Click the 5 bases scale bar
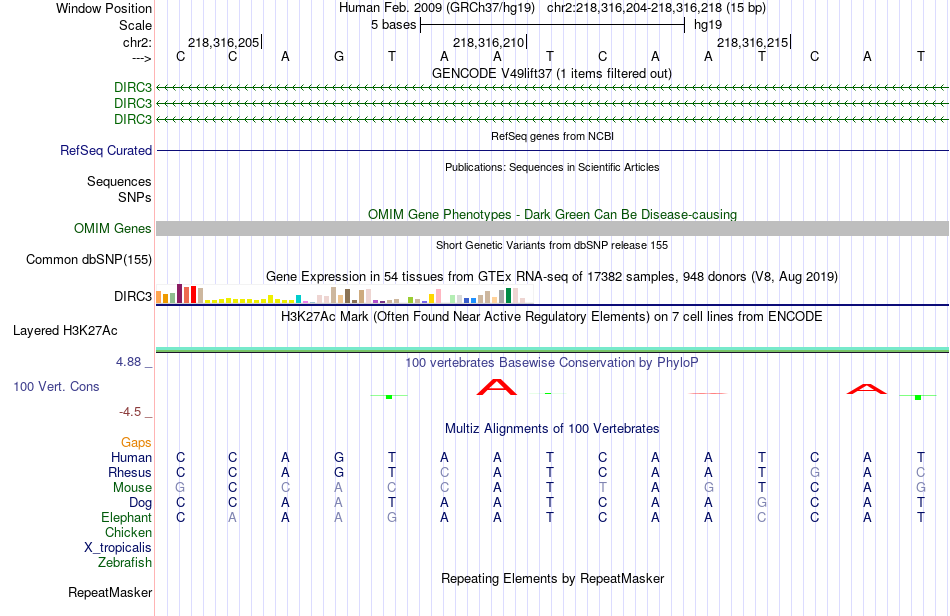Viewport: 950px width, 616px height. (x=552, y=25)
